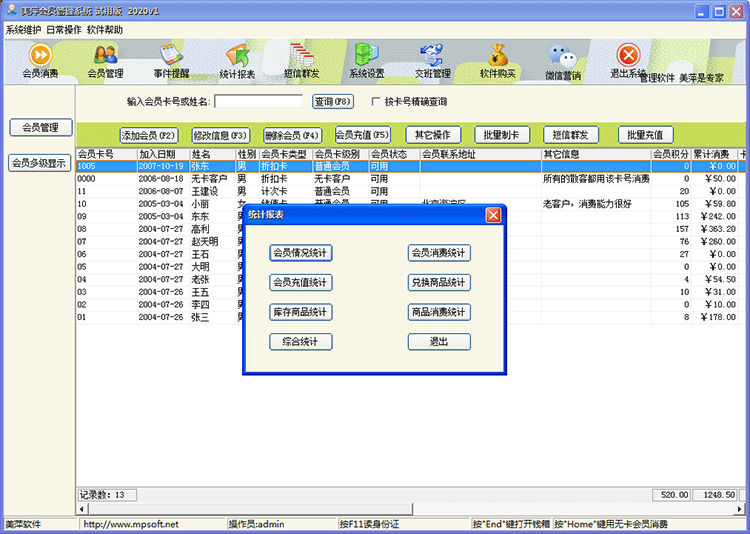Click the 交班管理 toolbar icon
The image size is (750, 534).
click(432, 60)
